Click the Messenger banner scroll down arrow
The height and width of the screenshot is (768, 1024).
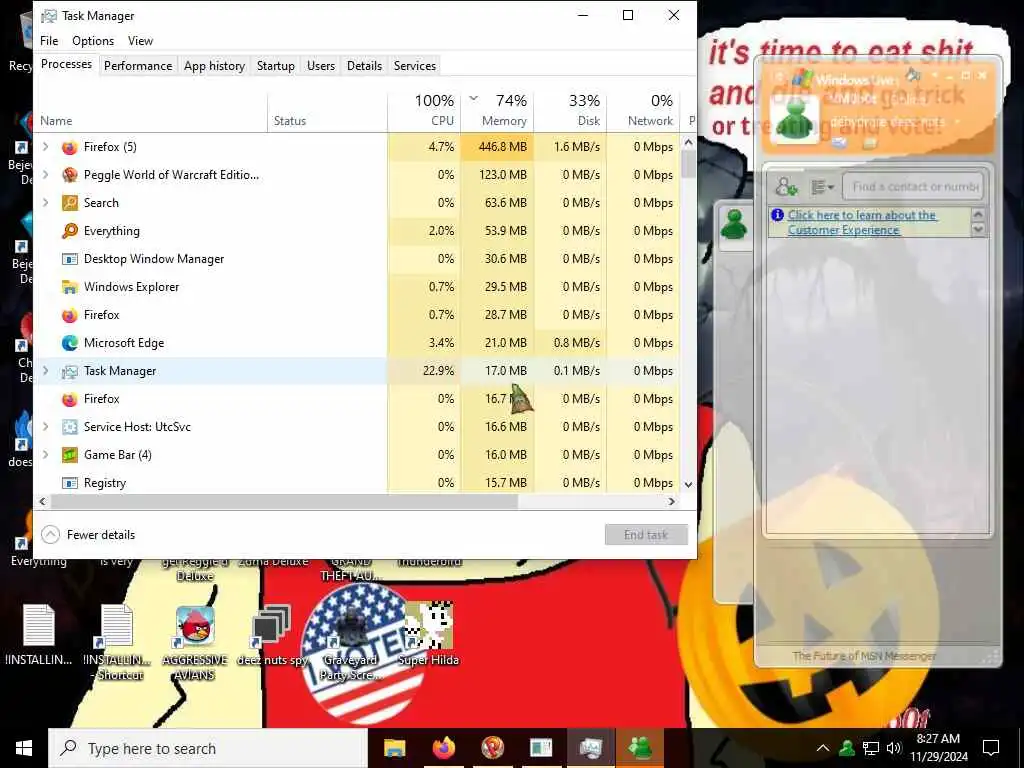pyautogui.click(x=978, y=230)
